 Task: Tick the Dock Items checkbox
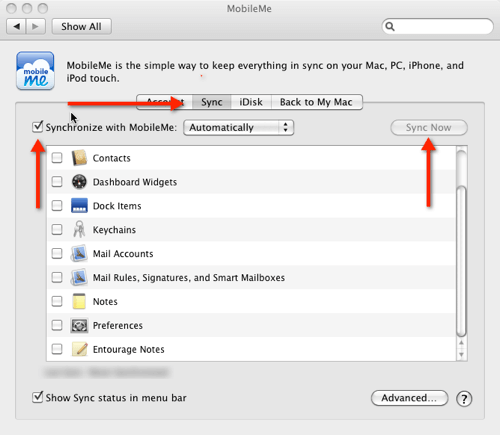(57, 206)
